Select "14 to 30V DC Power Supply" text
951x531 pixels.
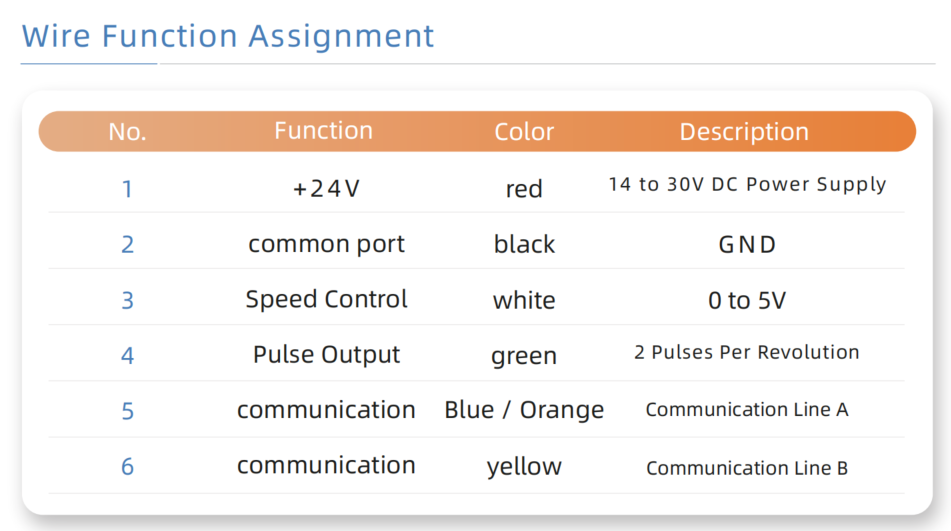(x=747, y=185)
